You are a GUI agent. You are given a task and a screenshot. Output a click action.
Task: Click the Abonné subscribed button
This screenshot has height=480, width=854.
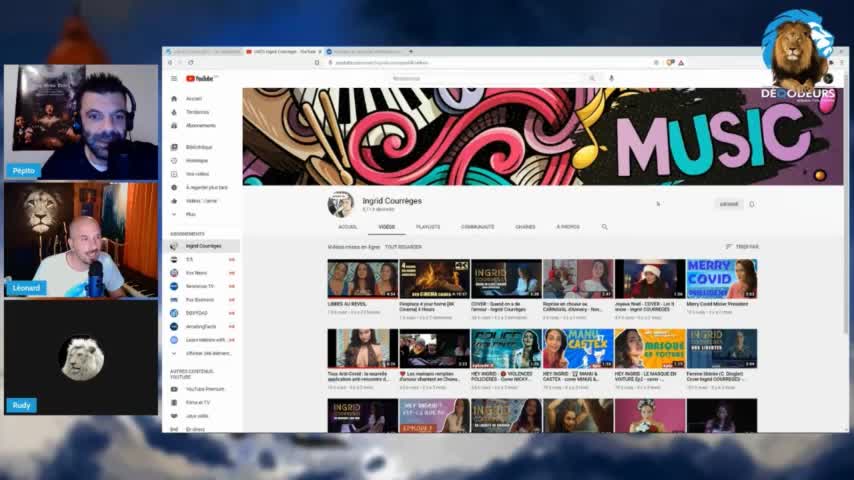[x=729, y=204]
